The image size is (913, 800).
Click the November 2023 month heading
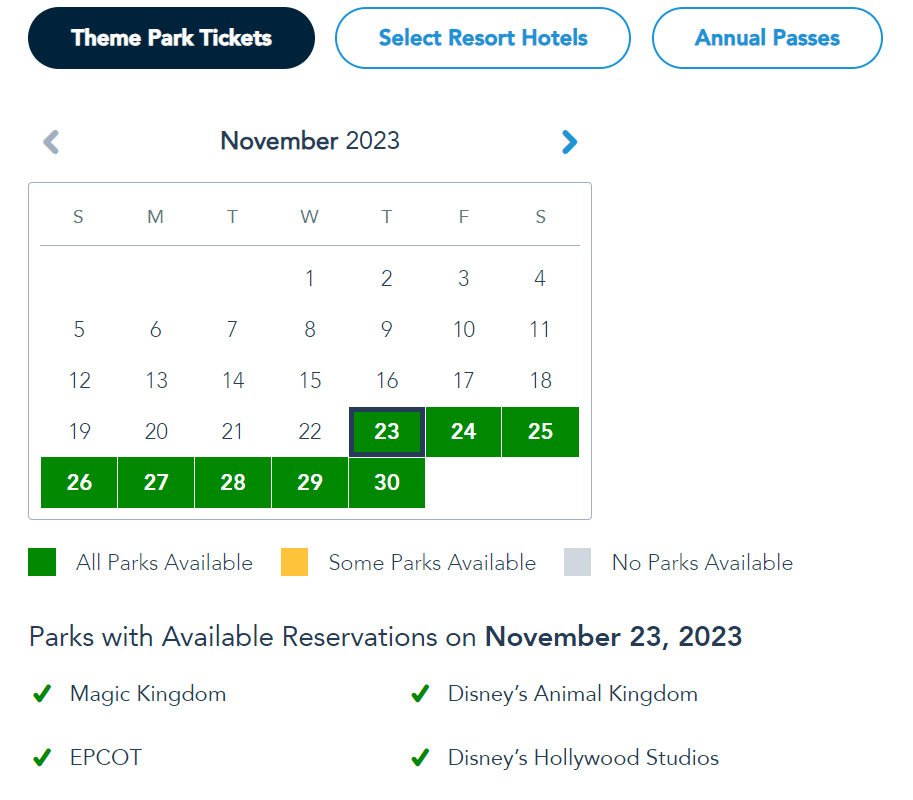tap(310, 141)
